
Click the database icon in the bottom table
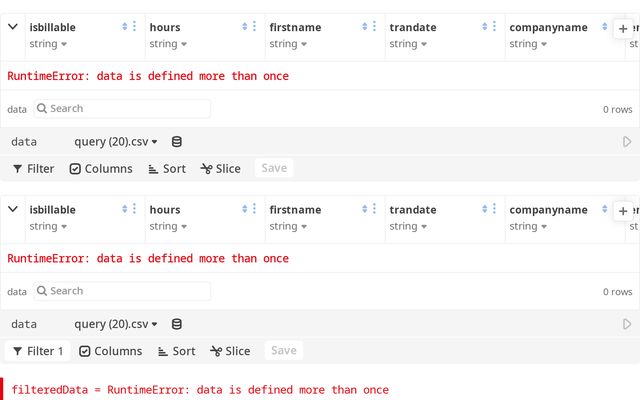(177, 324)
